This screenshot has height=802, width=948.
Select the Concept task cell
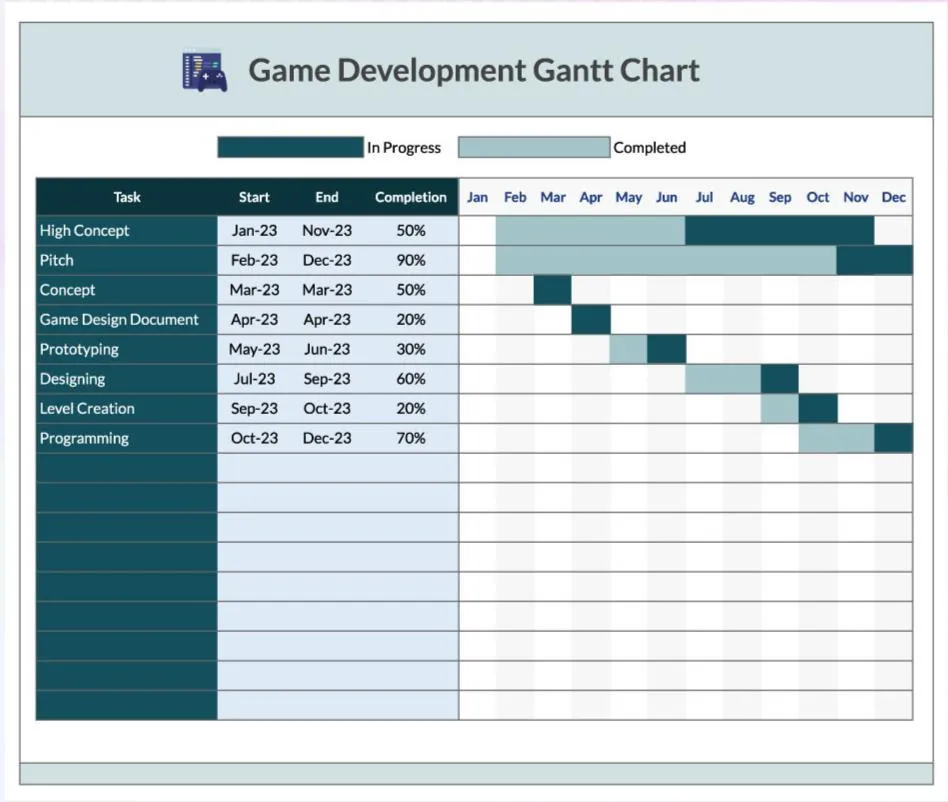tap(127, 289)
